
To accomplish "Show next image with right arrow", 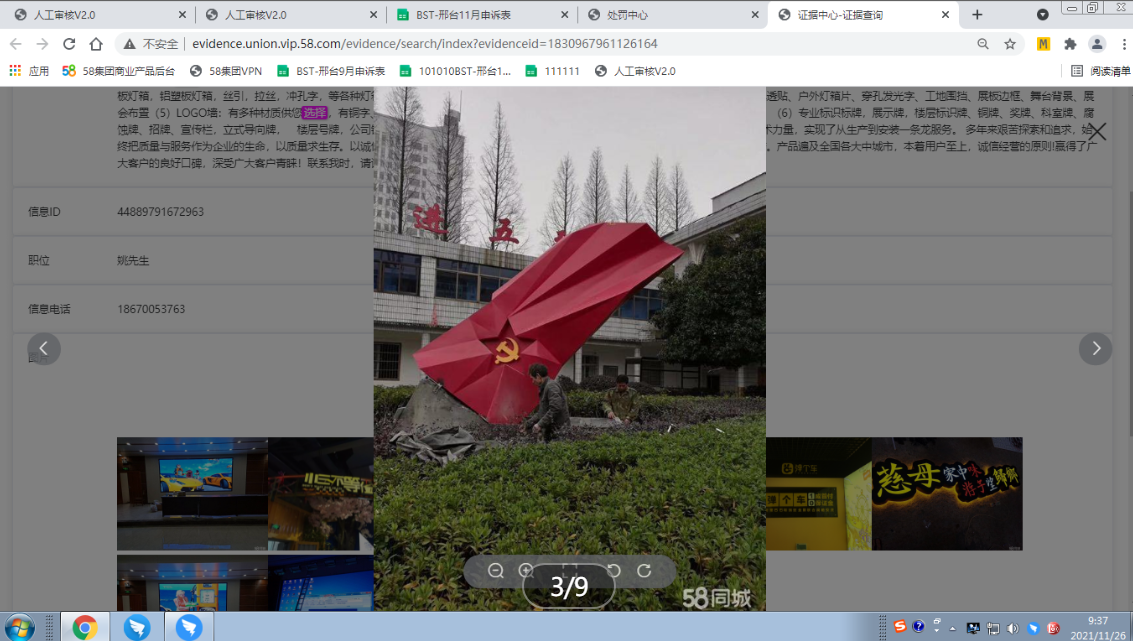I will click(1095, 349).
